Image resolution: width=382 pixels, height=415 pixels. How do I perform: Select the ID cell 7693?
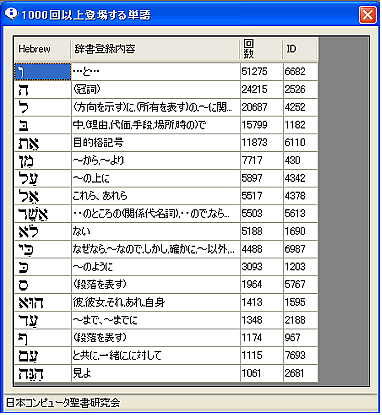301,356
